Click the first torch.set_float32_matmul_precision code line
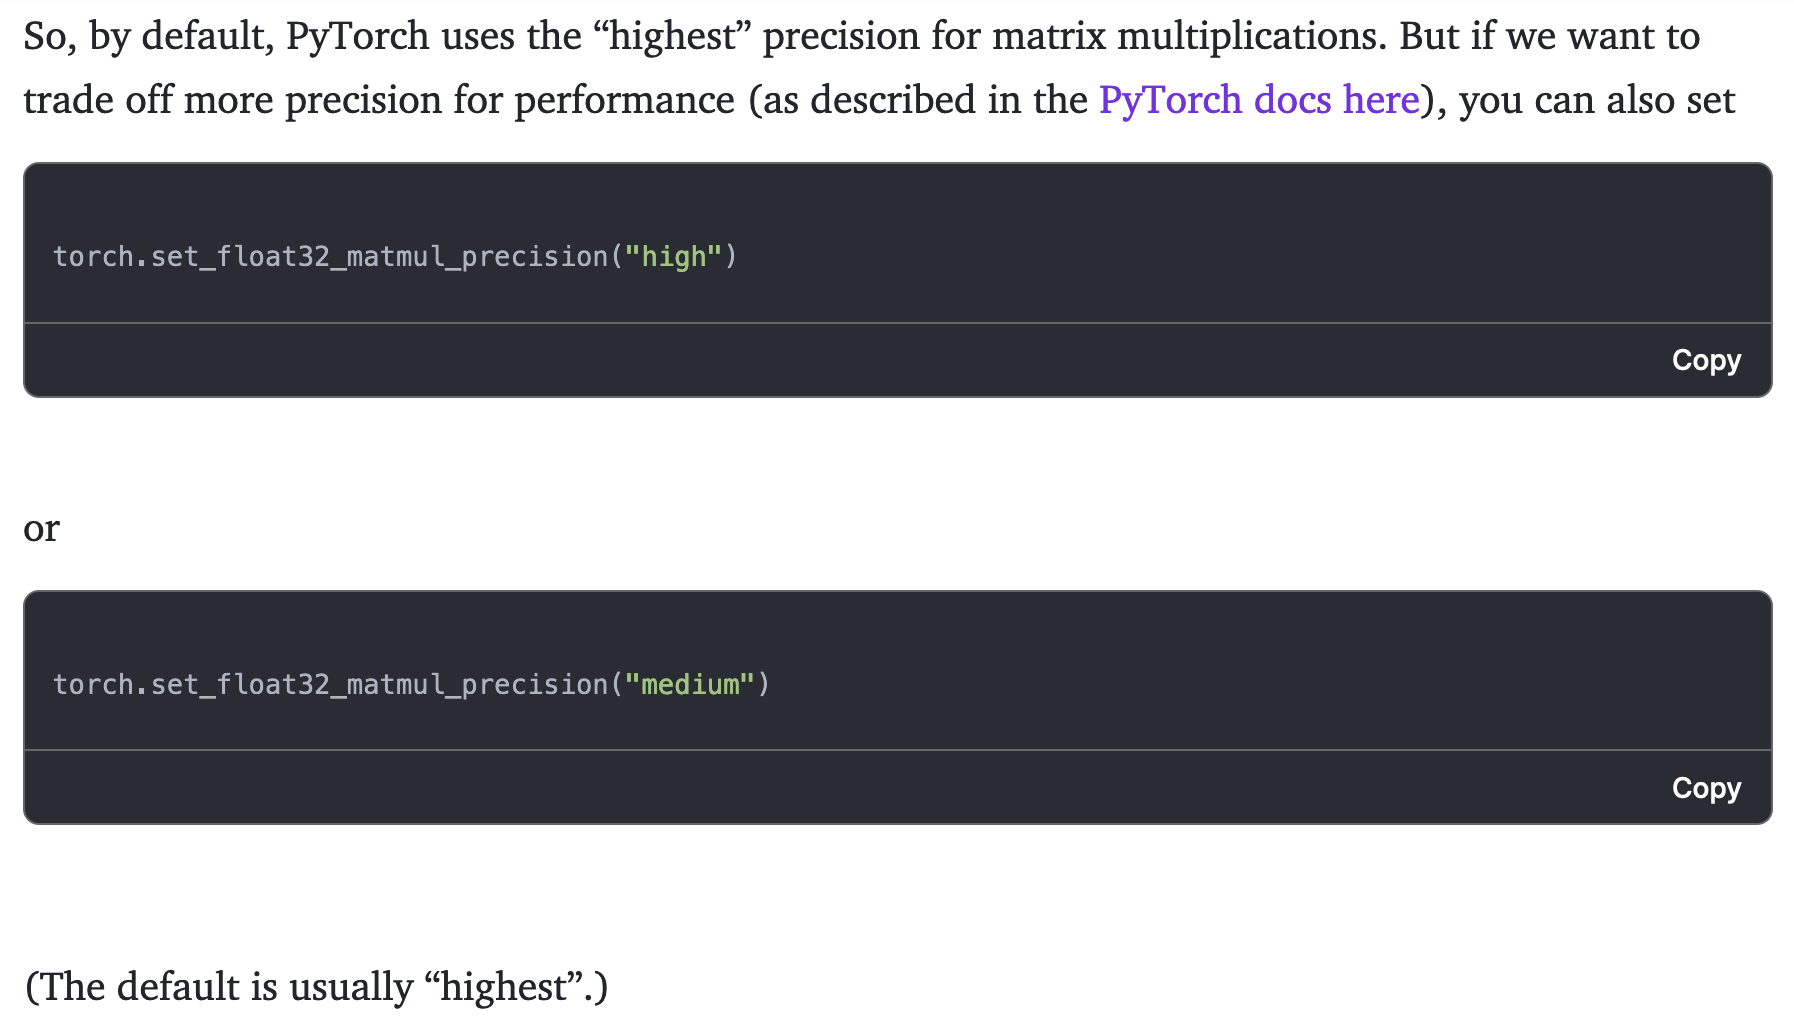This screenshot has width=1794, height=1016. 395,257
